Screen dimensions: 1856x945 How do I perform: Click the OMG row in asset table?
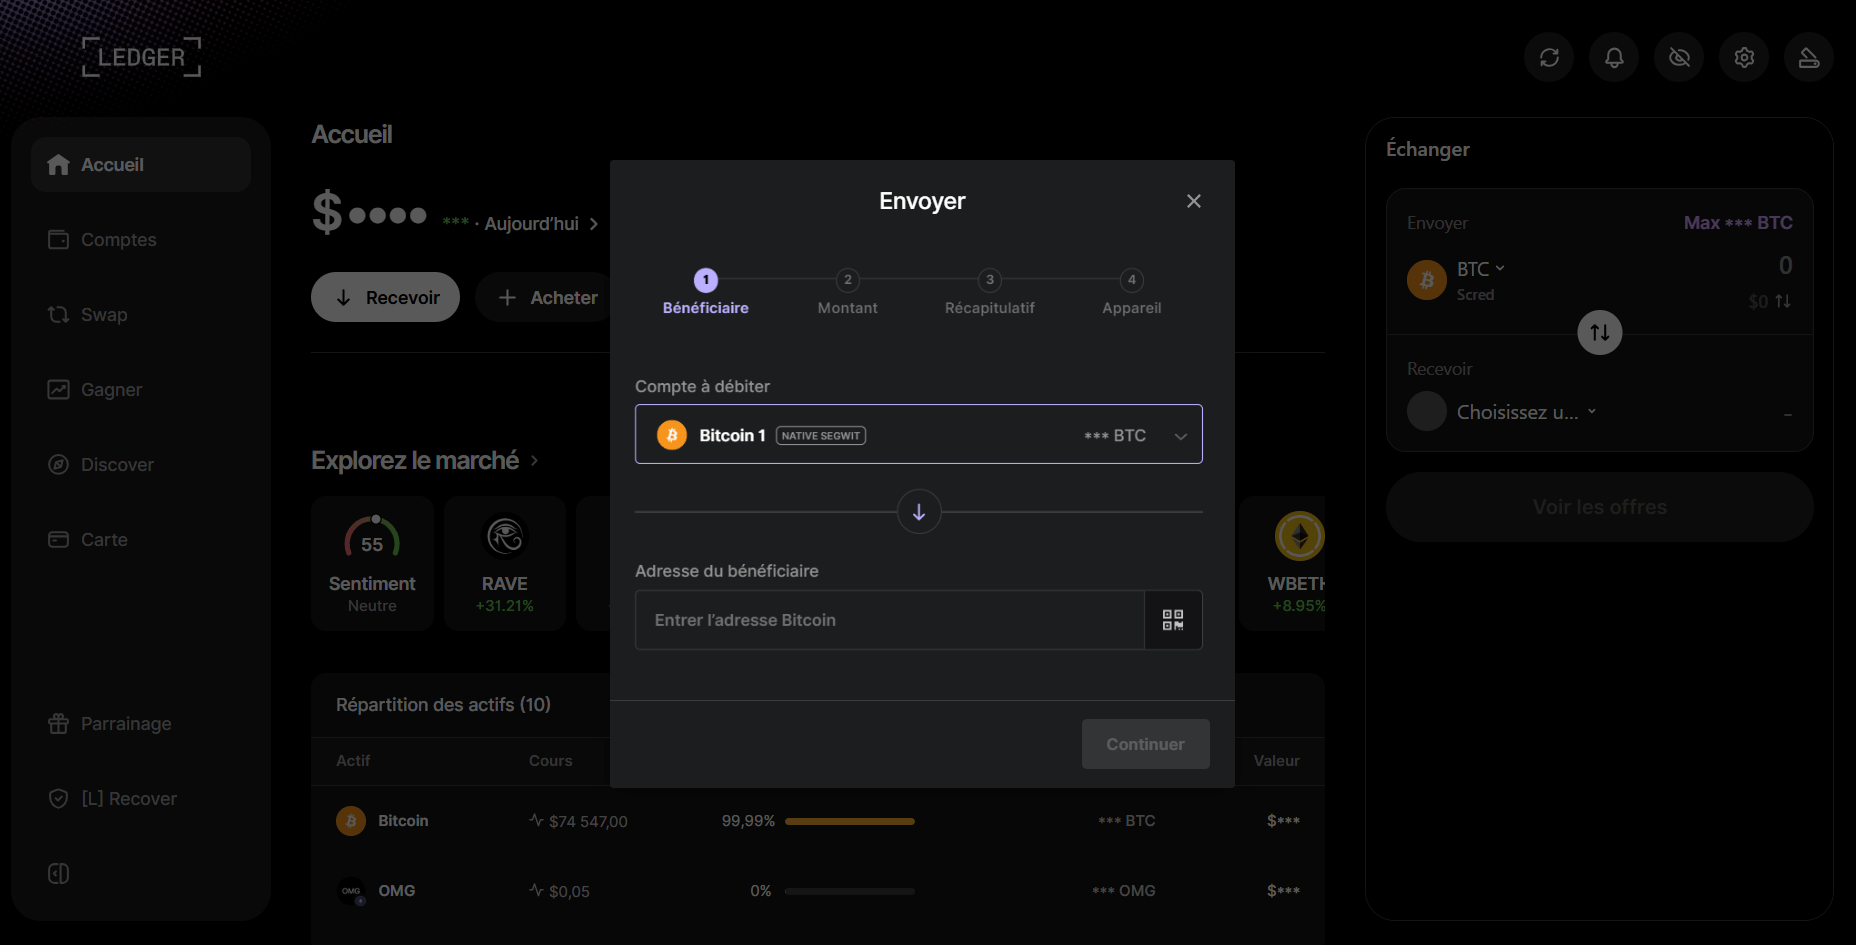pyautogui.click(x=818, y=891)
